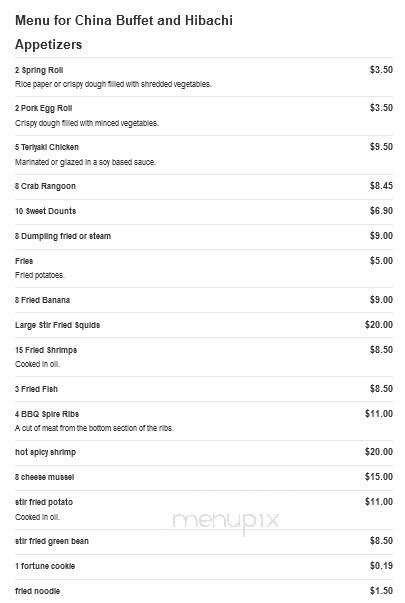Image resolution: width=405 pixels, height=603 pixels.
Task: Select the 8 Crab Rangoon row
Action: [204, 186]
